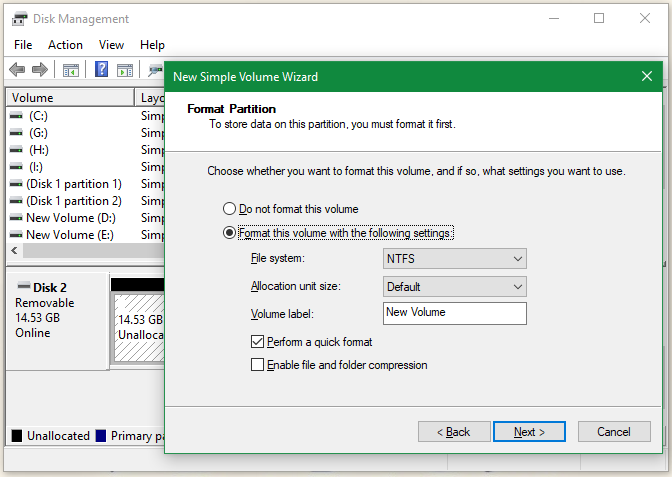Click the Disk 2 removable disk icon
Viewport: 672px width, 477px height.
24,287
